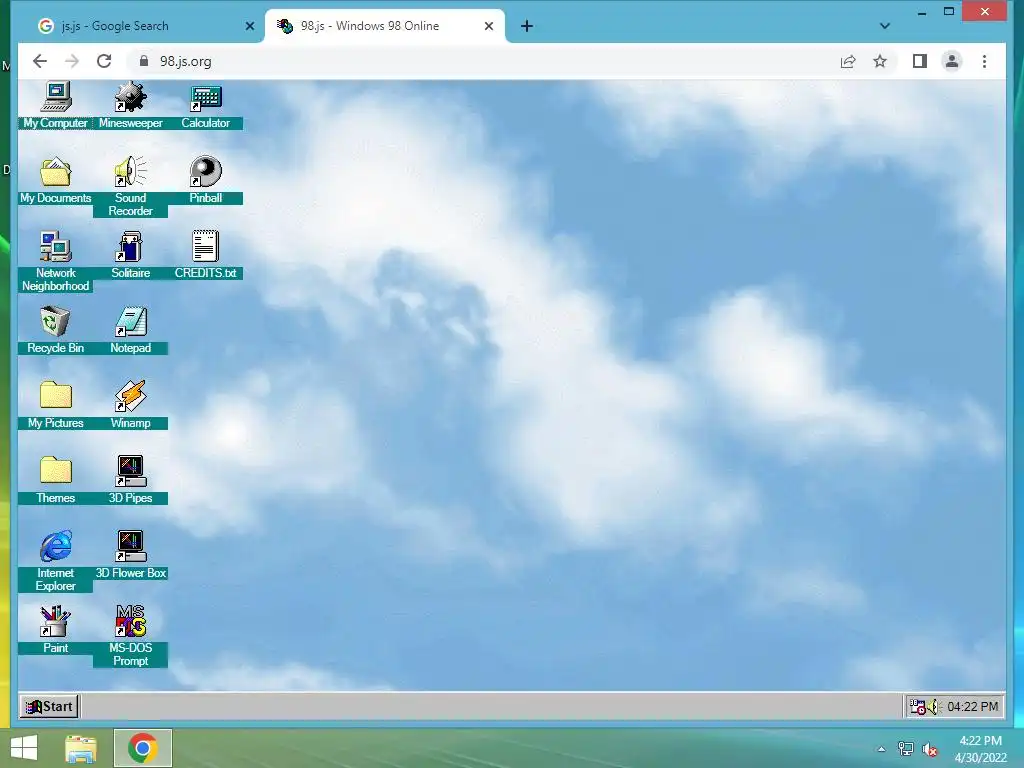
Task: Open the Internet Explorer icon
Action: point(56,561)
